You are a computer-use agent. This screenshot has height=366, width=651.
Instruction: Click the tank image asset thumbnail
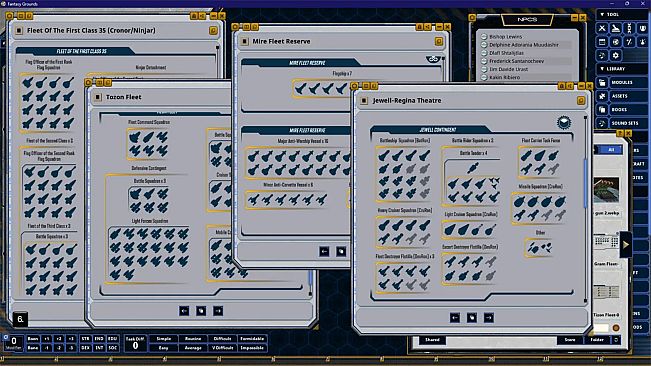[x=606, y=190]
